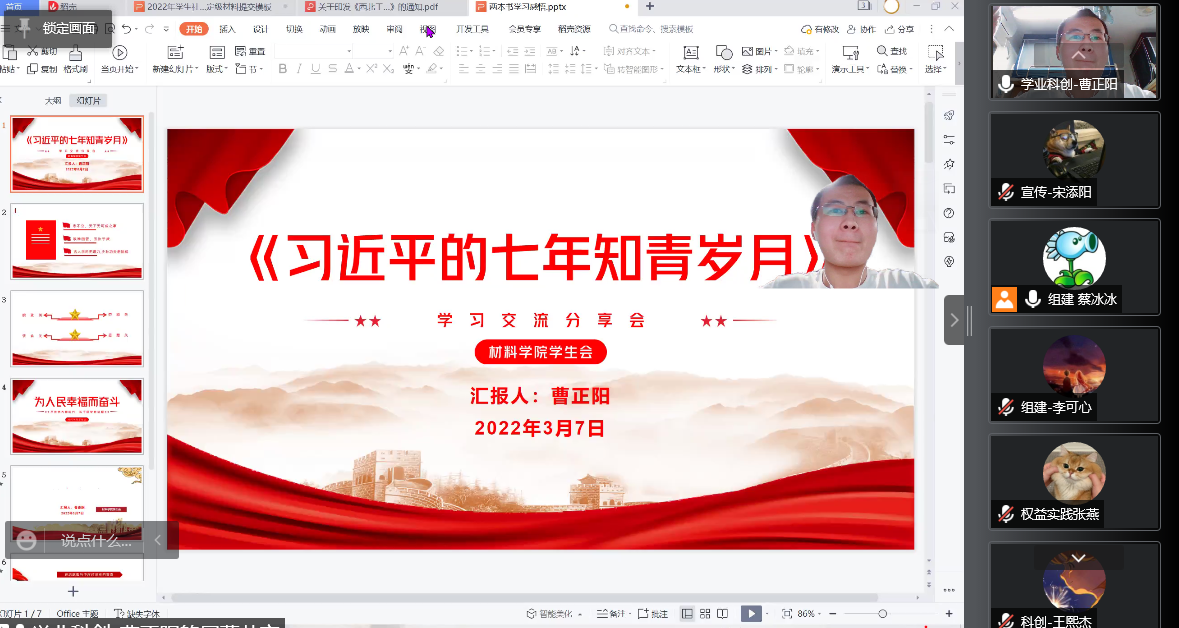1179x628 pixels.
Task: Toggle italic text formatting
Action: pyautogui.click(x=299, y=69)
